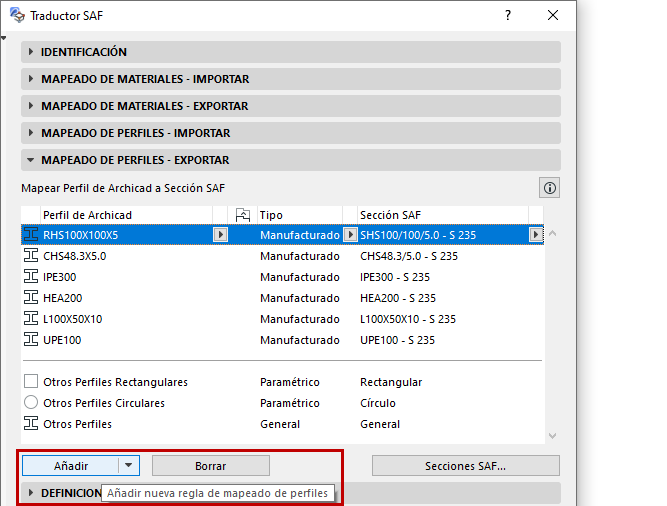
Task: Click the info icon beside the mapping description
Action: point(549,188)
